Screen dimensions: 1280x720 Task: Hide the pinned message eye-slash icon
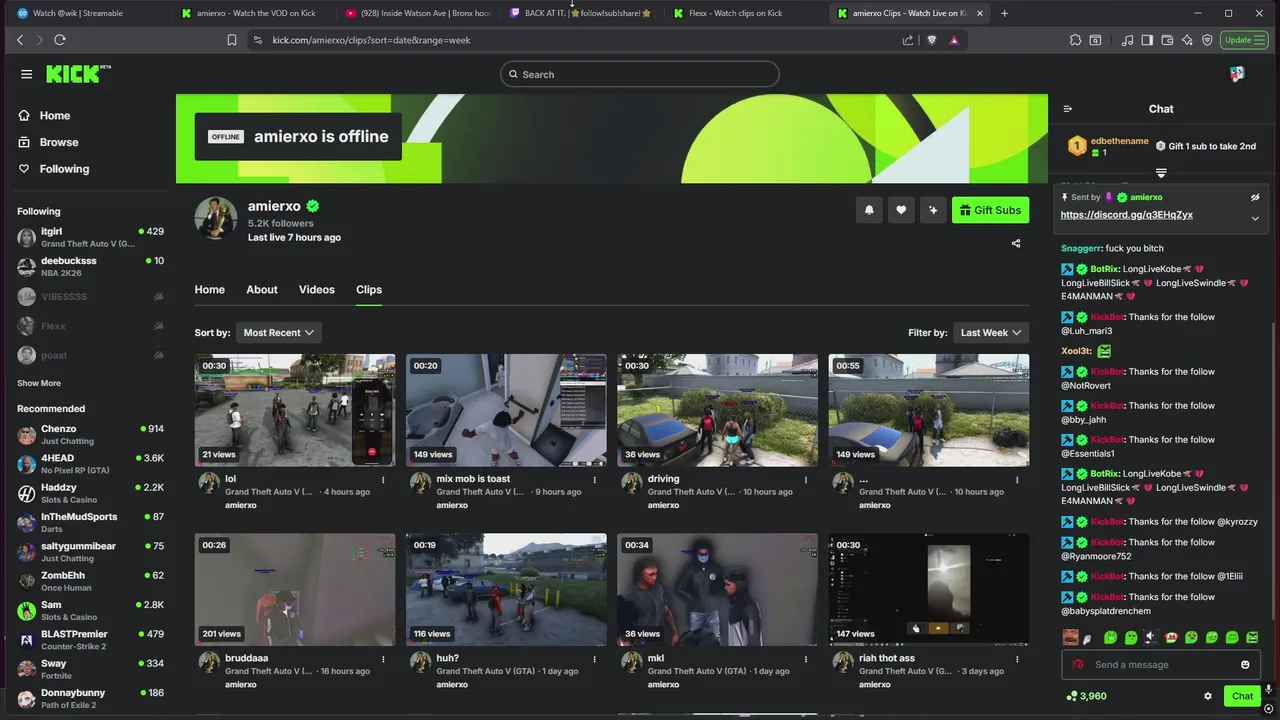coord(1255,197)
